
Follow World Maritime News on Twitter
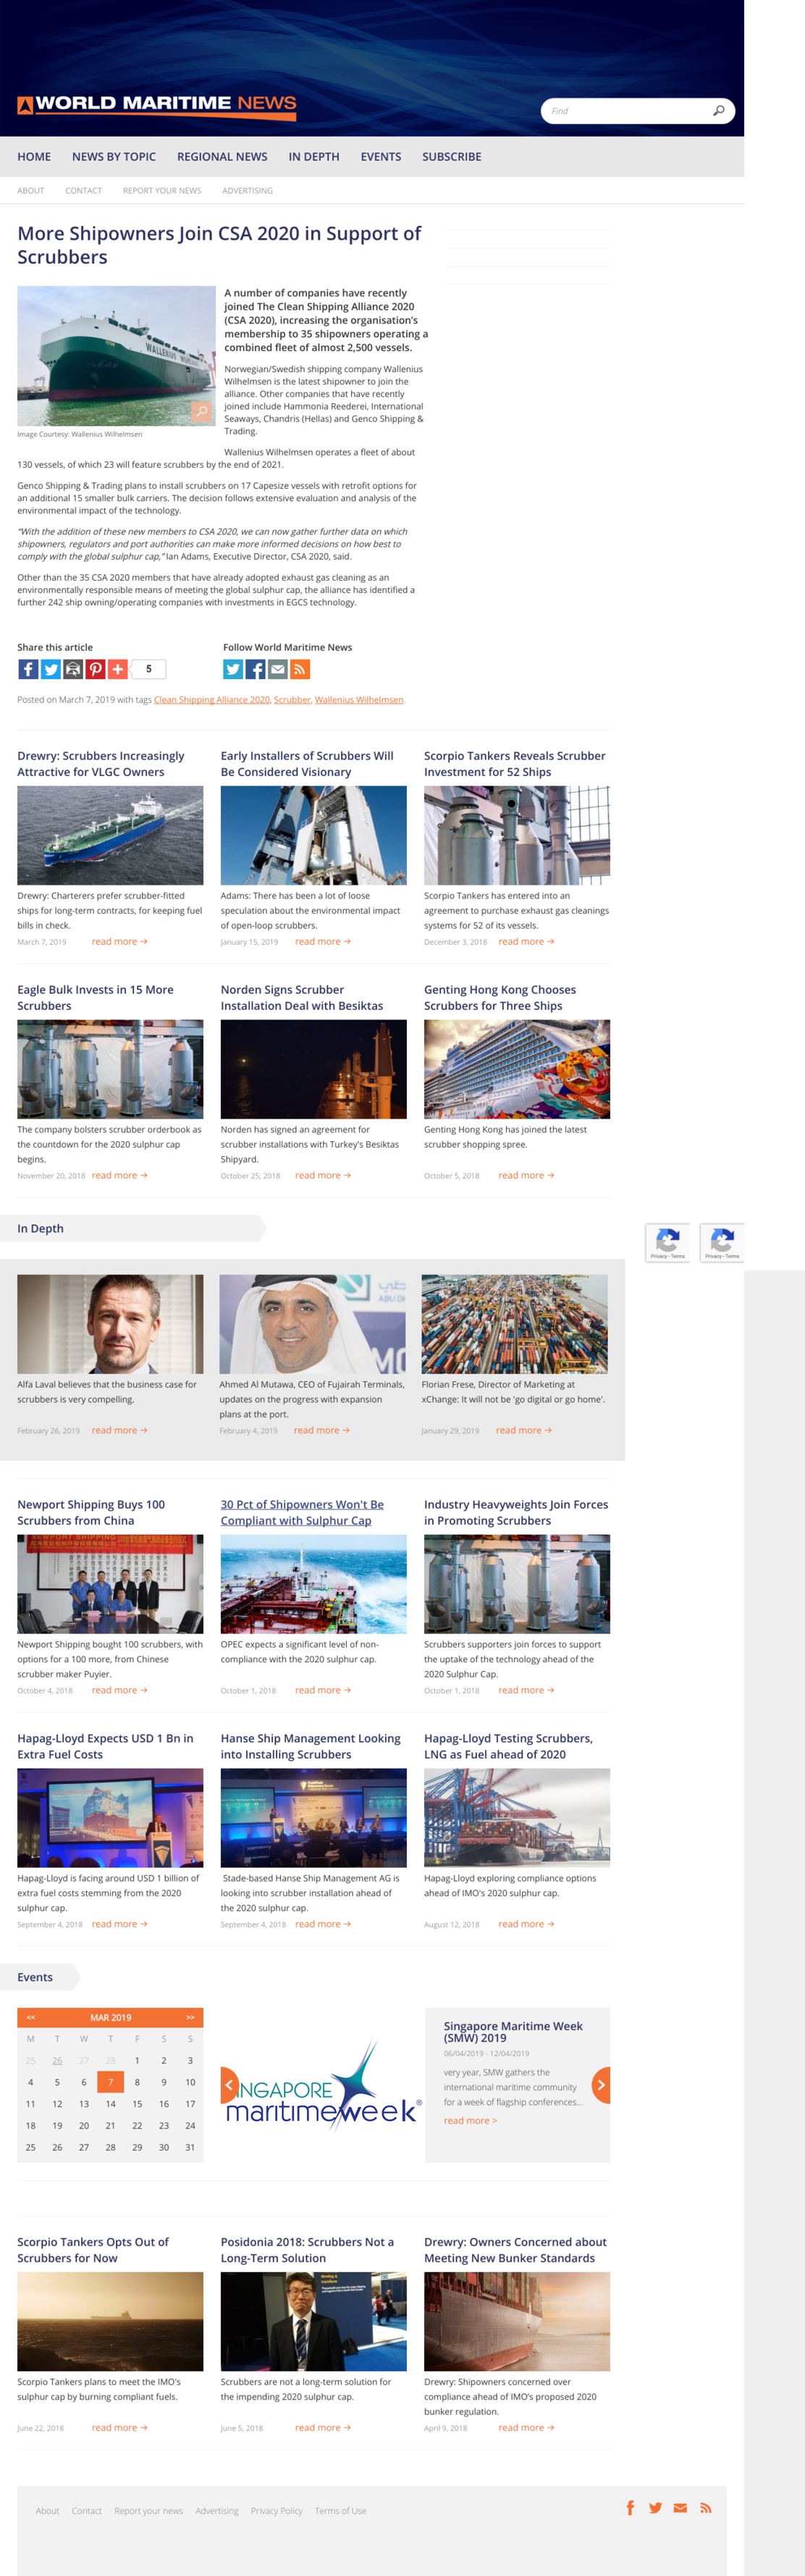pyautogui.click(x=233, y=669)
